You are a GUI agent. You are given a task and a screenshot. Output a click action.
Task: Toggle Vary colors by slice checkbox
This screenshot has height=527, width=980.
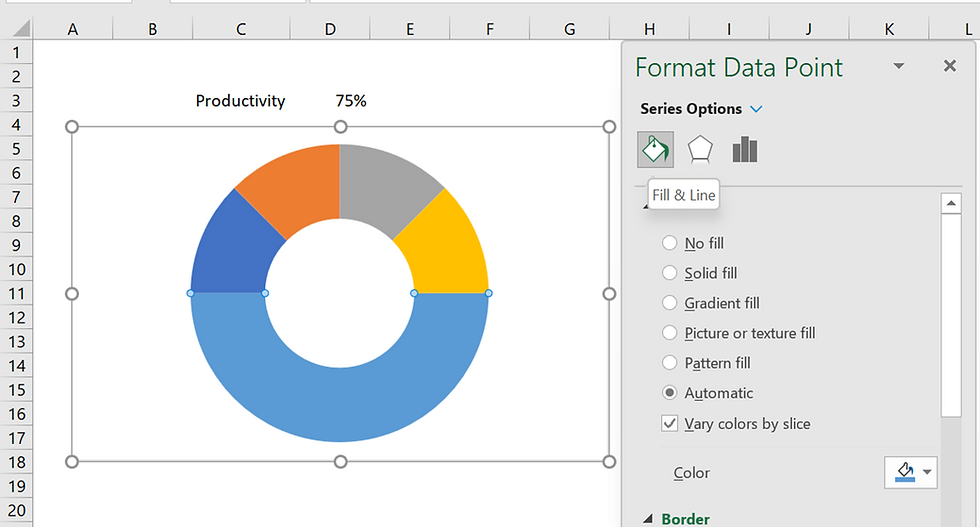click(x=670, y=424)
